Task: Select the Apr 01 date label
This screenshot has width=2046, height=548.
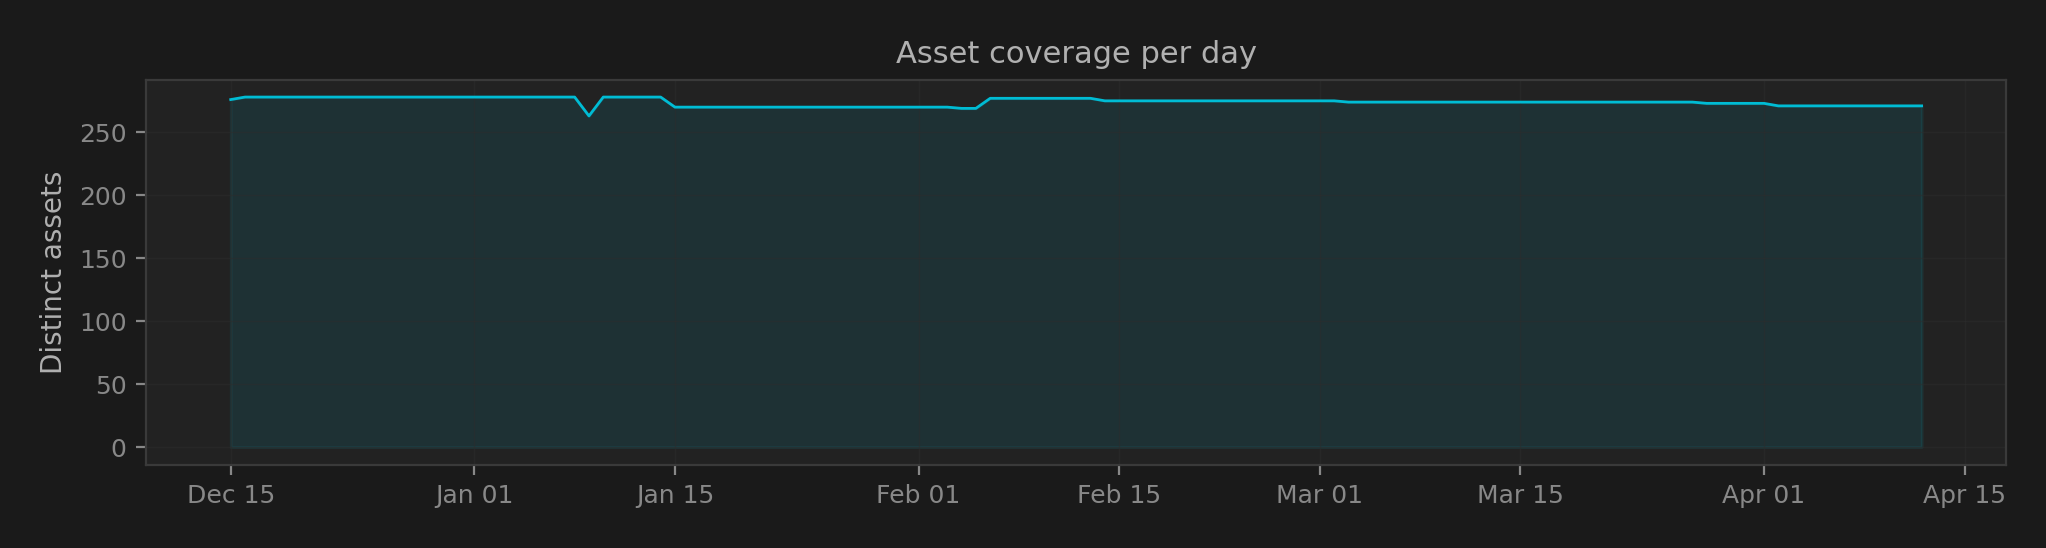Action: pos(1763,495)
